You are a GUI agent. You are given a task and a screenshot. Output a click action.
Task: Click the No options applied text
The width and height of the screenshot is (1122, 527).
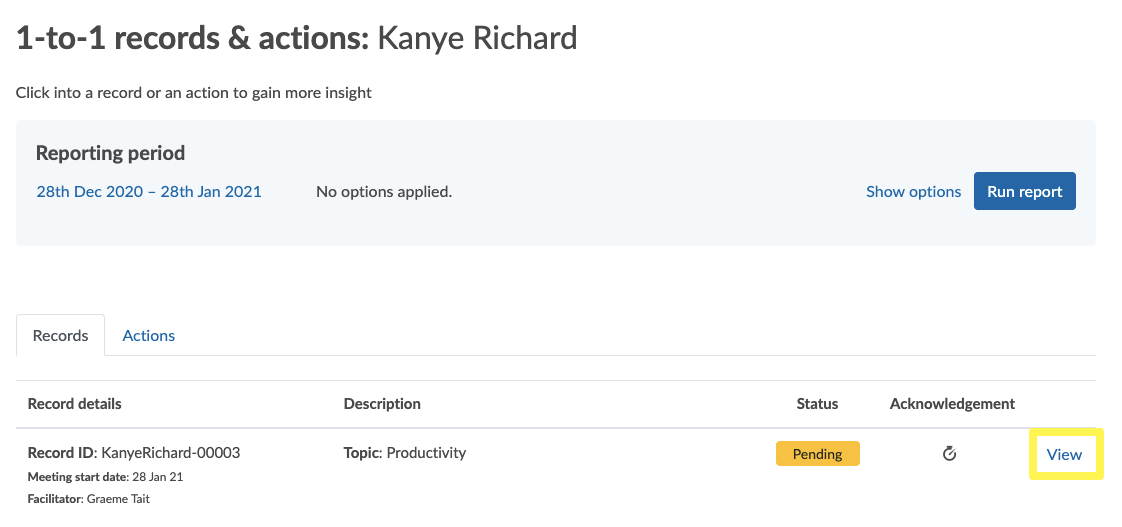tap(384, 192)
